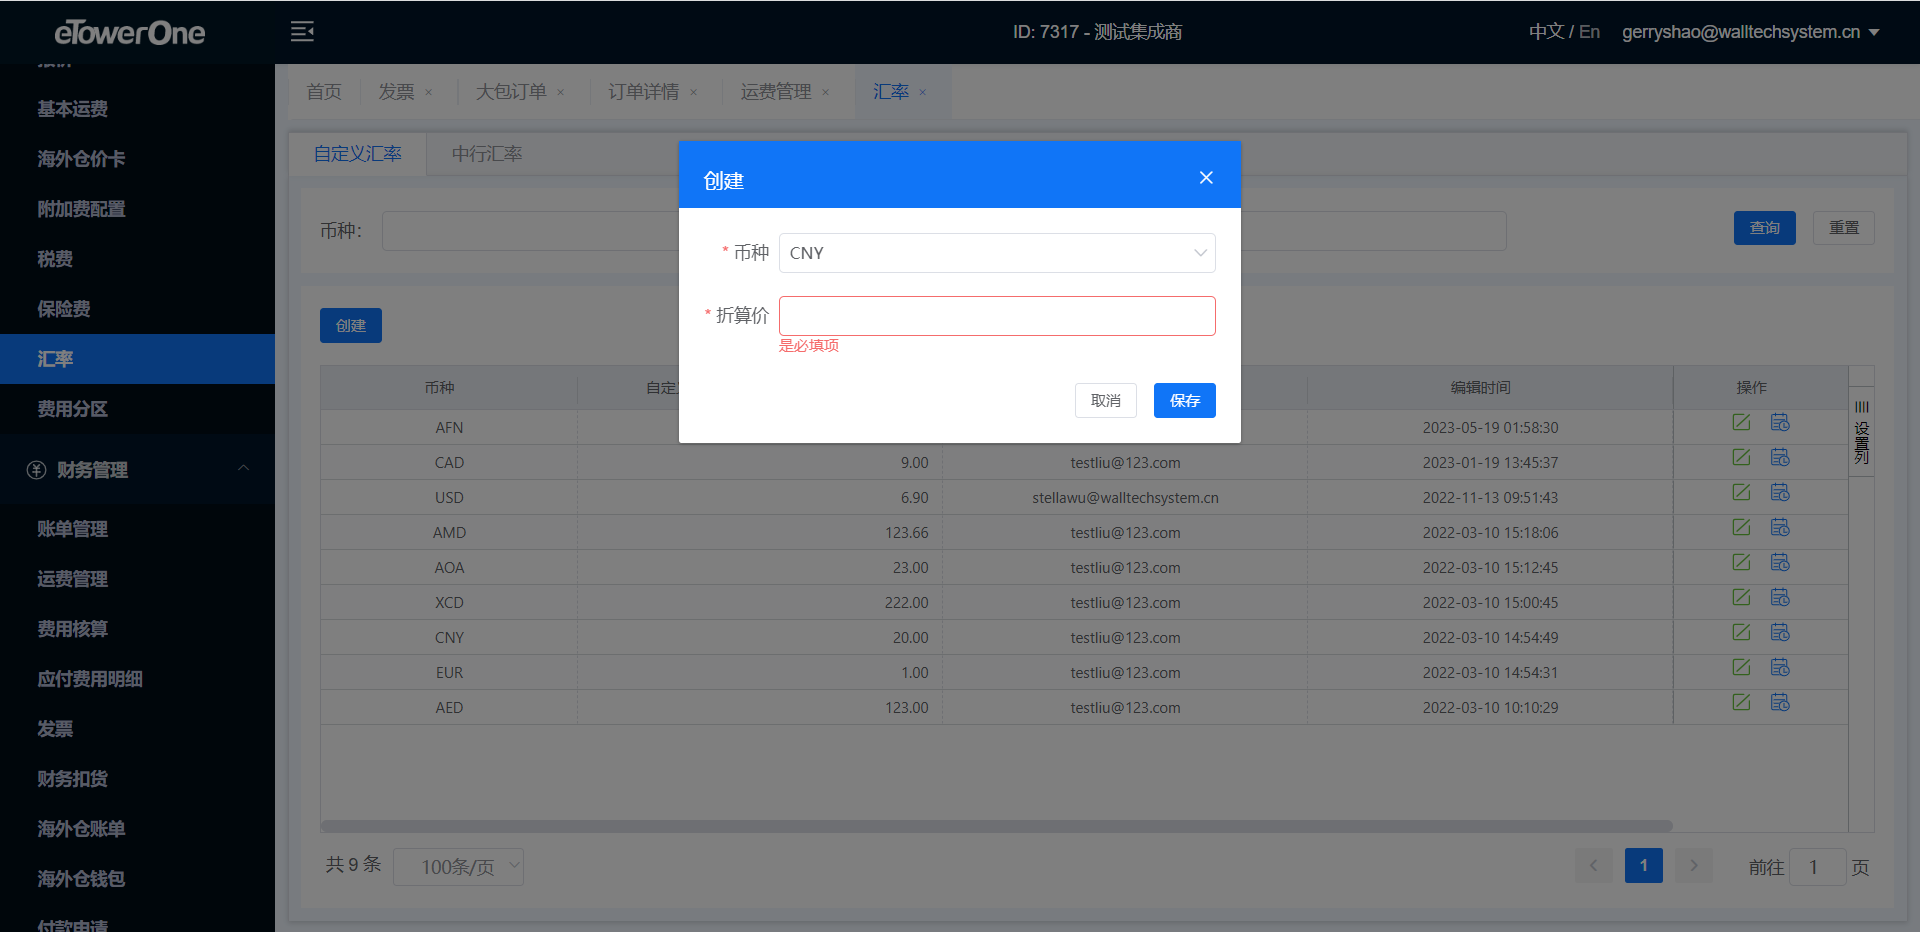Viewport: 1920px width, 932px height.
Task: Click the history log icon for the AED row
Action: pos(1780,702)
